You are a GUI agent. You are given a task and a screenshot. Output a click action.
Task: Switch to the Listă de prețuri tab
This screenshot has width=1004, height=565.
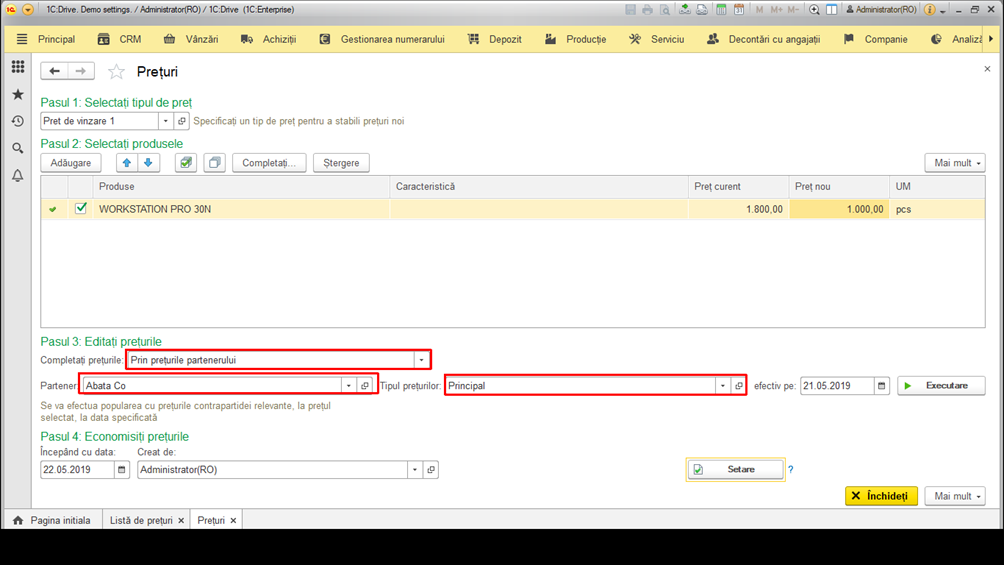point(141,520)
